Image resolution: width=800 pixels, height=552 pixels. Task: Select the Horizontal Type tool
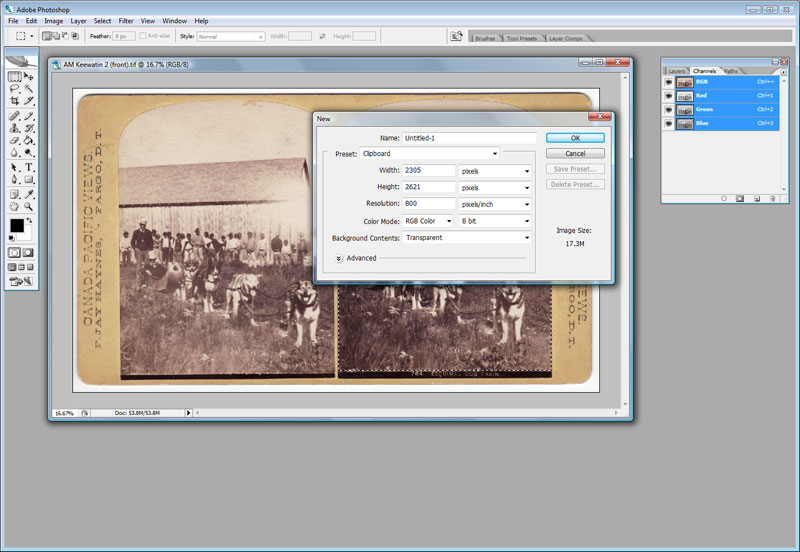pos(29,167)
